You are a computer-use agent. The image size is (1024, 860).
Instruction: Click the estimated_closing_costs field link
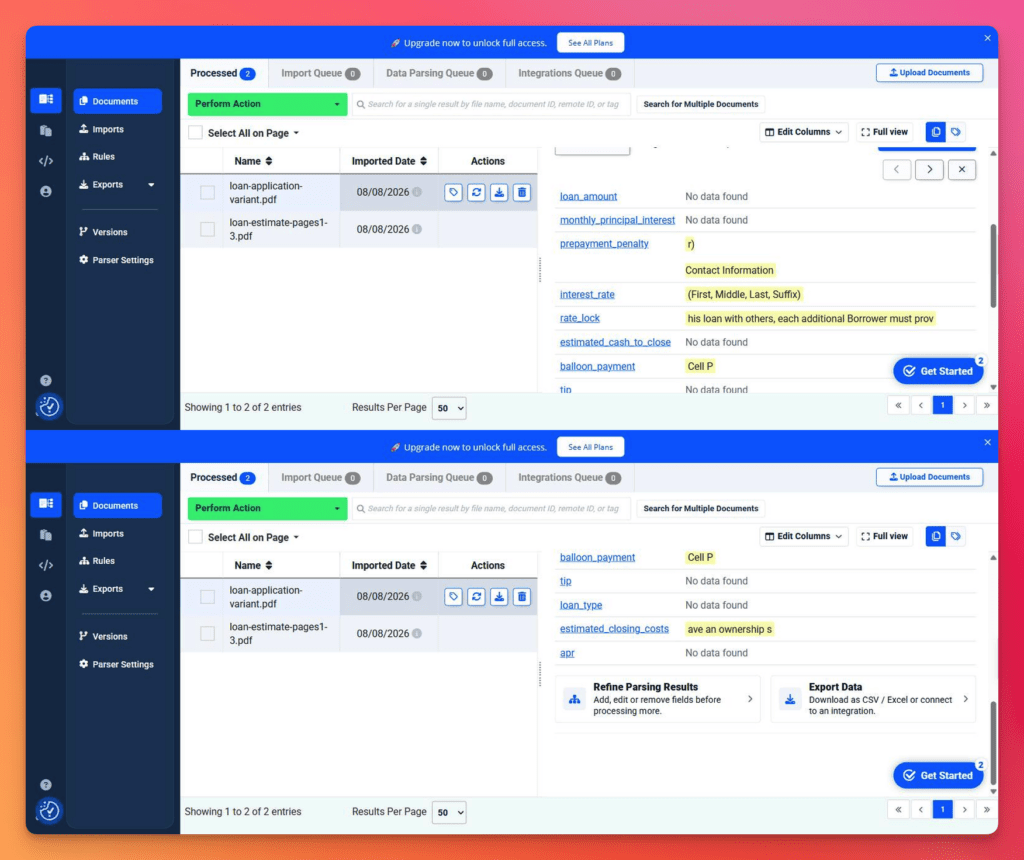click(614, 629)
